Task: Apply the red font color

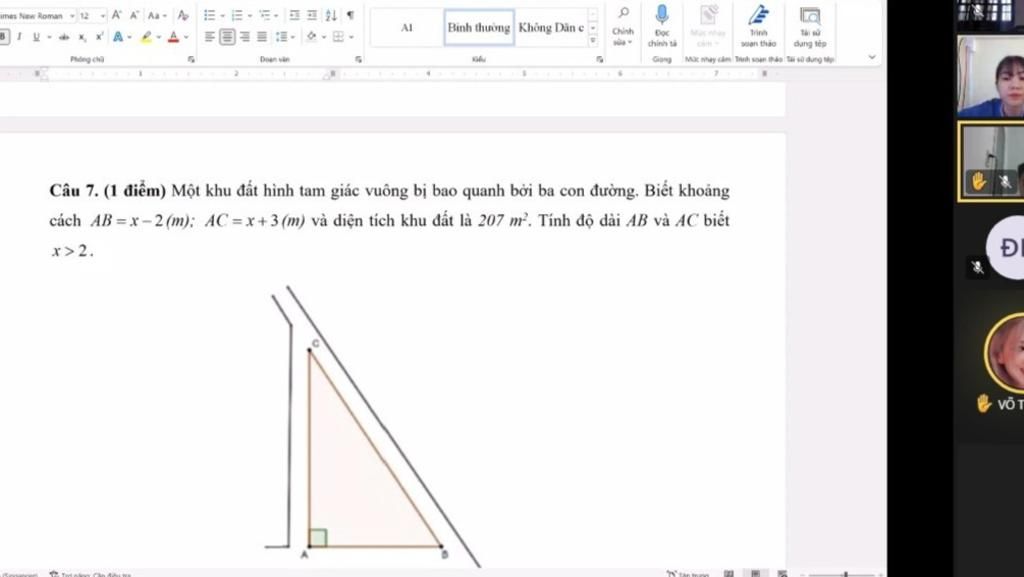Action: tap(173, 37)
